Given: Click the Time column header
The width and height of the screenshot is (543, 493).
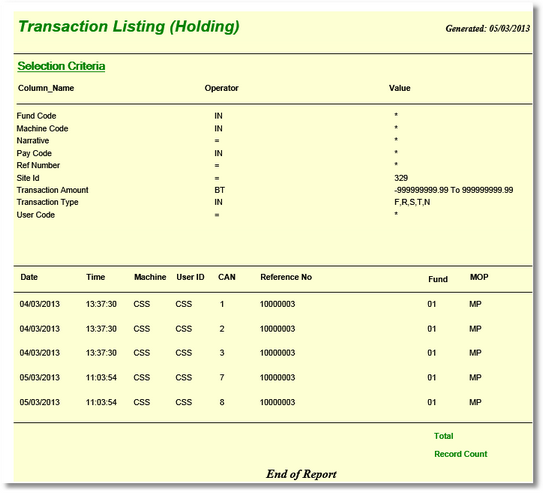Looking at the screenshot, I should click(x=96, y=277).
